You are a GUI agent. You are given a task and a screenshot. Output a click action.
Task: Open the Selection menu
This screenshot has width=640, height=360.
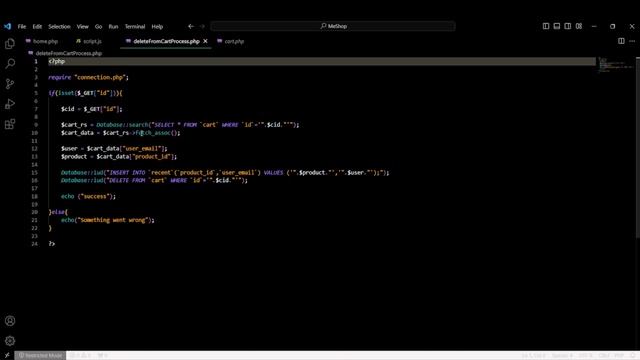[59, 27]
